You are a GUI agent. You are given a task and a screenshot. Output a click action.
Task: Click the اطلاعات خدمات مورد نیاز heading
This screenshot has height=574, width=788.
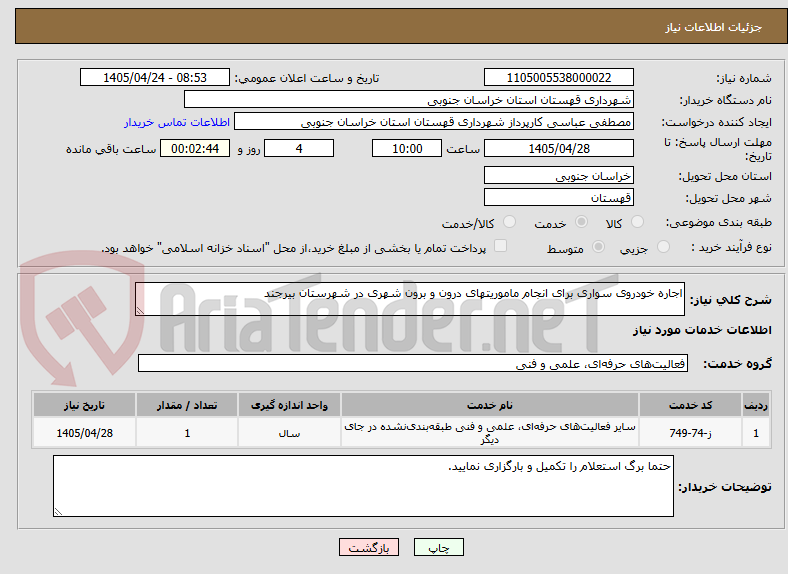[702, 330]
